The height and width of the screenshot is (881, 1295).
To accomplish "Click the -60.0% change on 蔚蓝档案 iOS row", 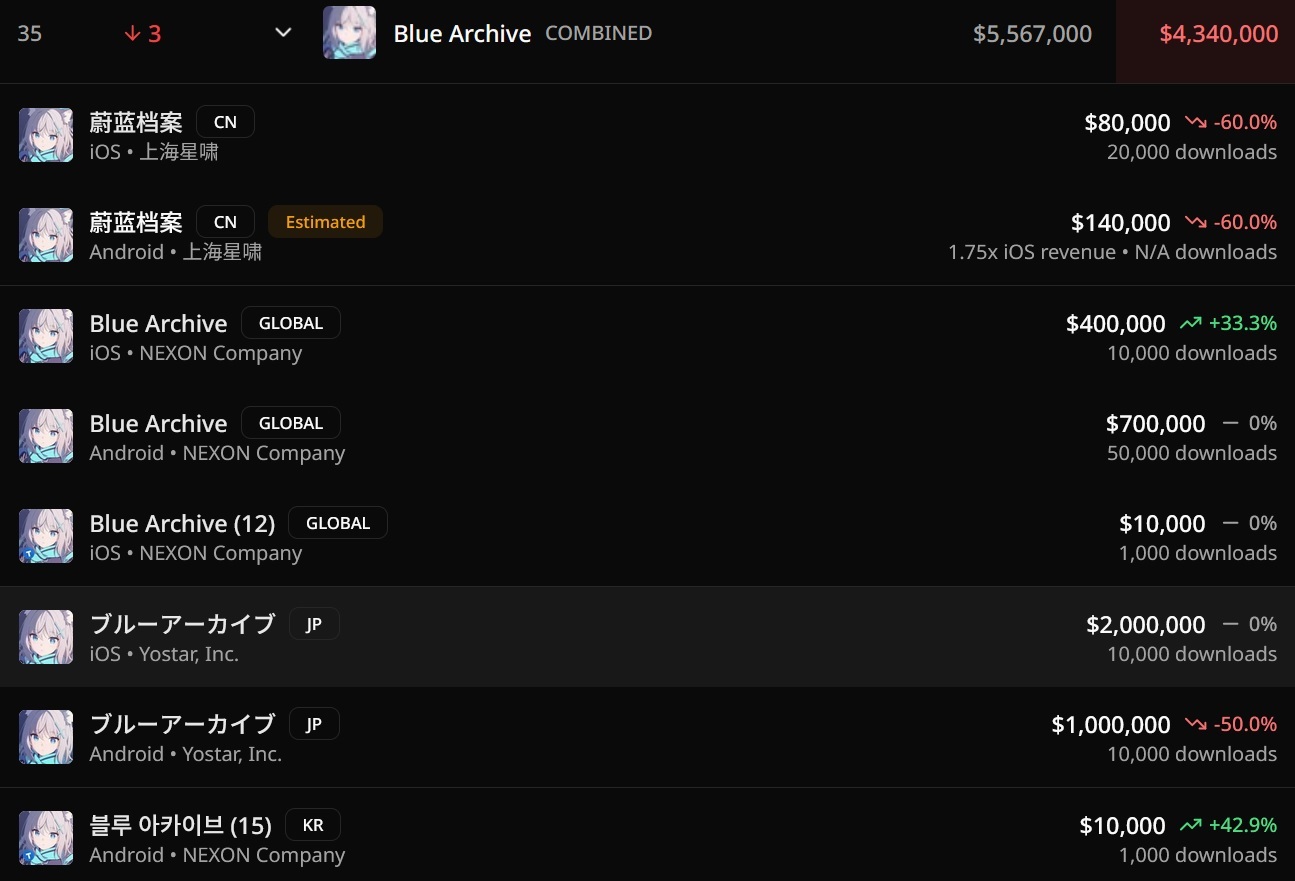I will pos(1245,122).
